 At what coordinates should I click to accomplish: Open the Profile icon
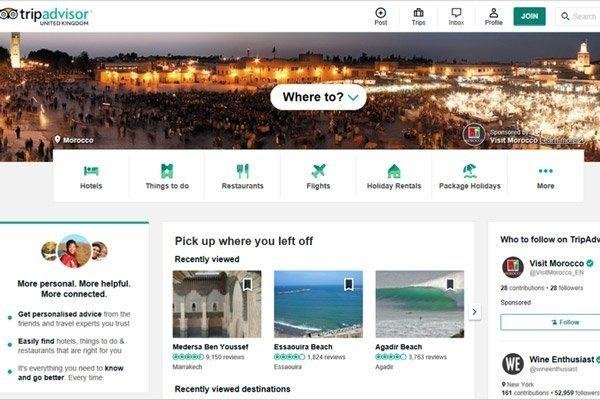pos(494,13)
